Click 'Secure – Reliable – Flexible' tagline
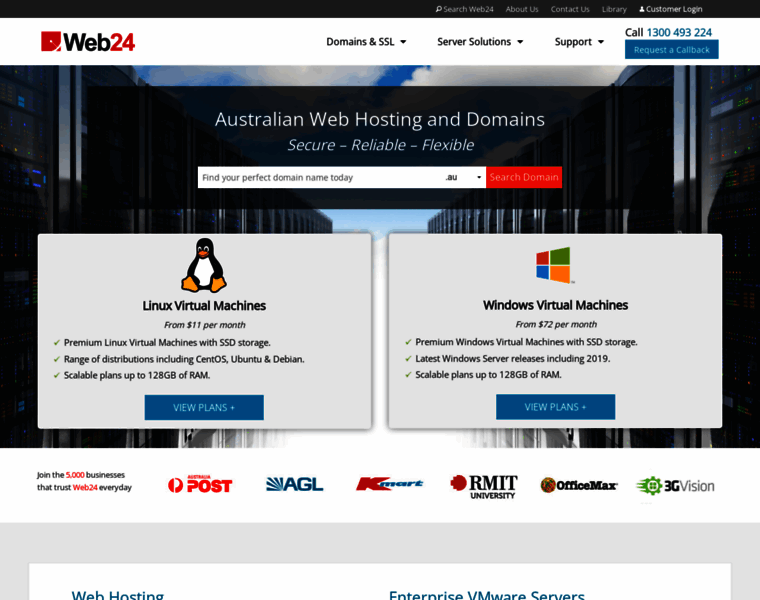 click(380, 145)
